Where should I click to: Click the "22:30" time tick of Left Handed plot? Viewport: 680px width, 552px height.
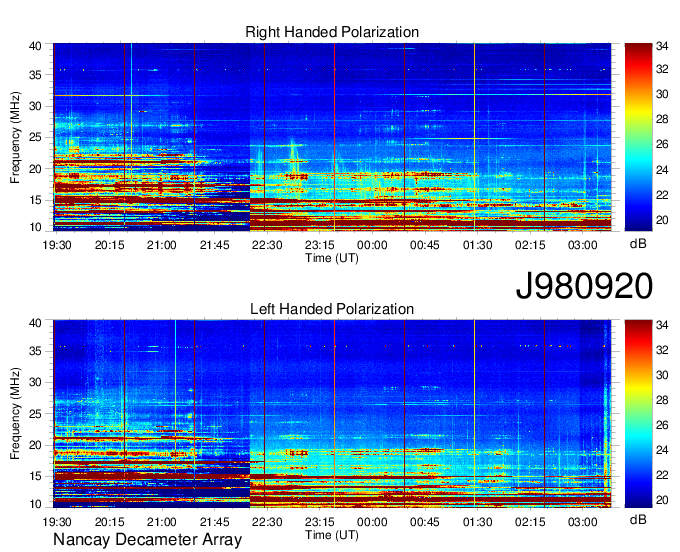pos(267,522)
